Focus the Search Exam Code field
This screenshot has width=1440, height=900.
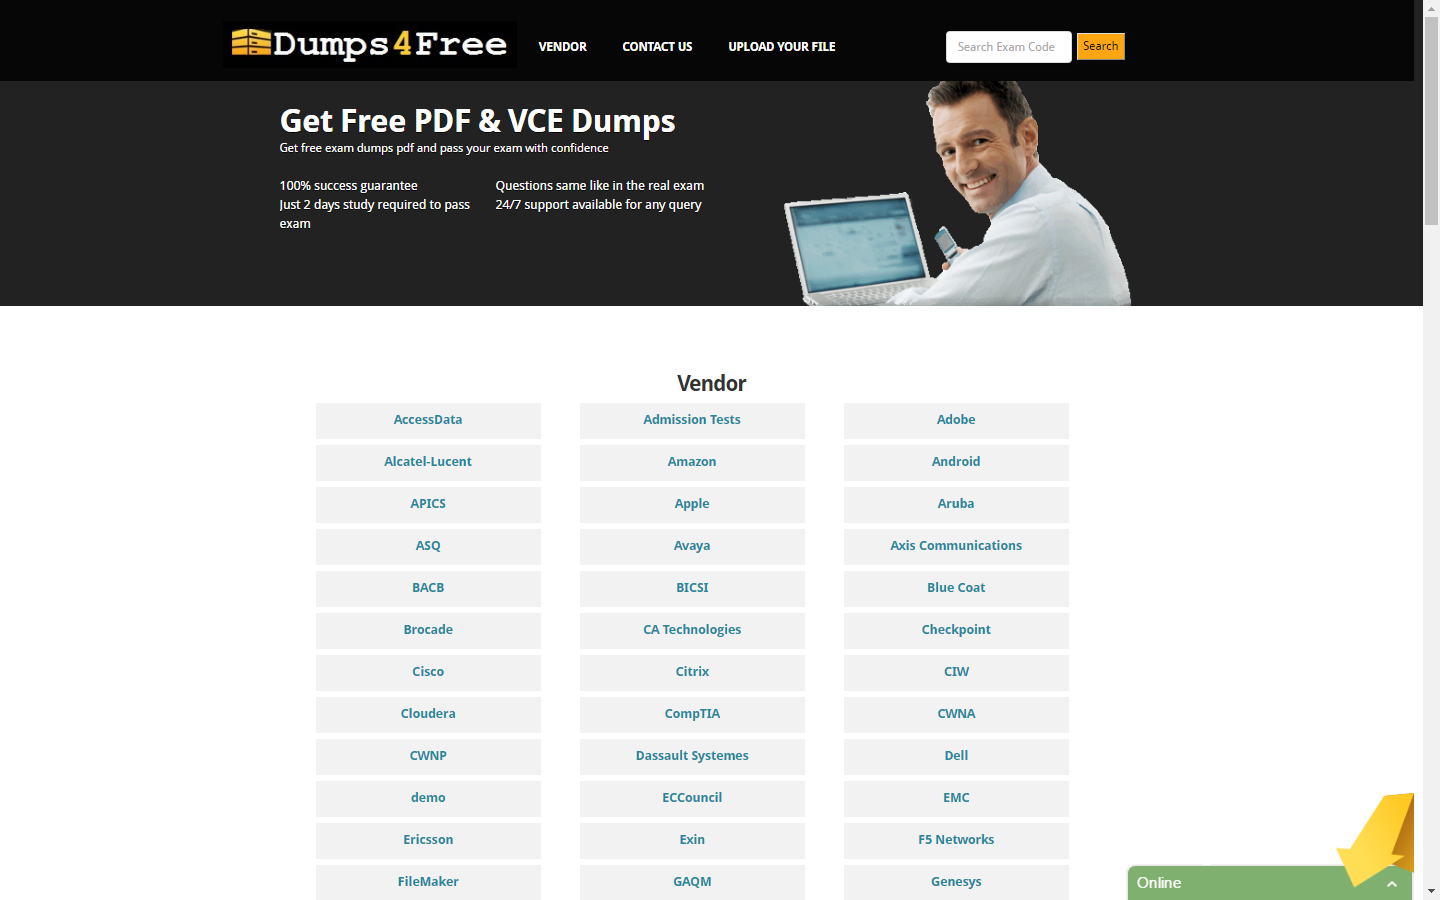(1007, 47)
